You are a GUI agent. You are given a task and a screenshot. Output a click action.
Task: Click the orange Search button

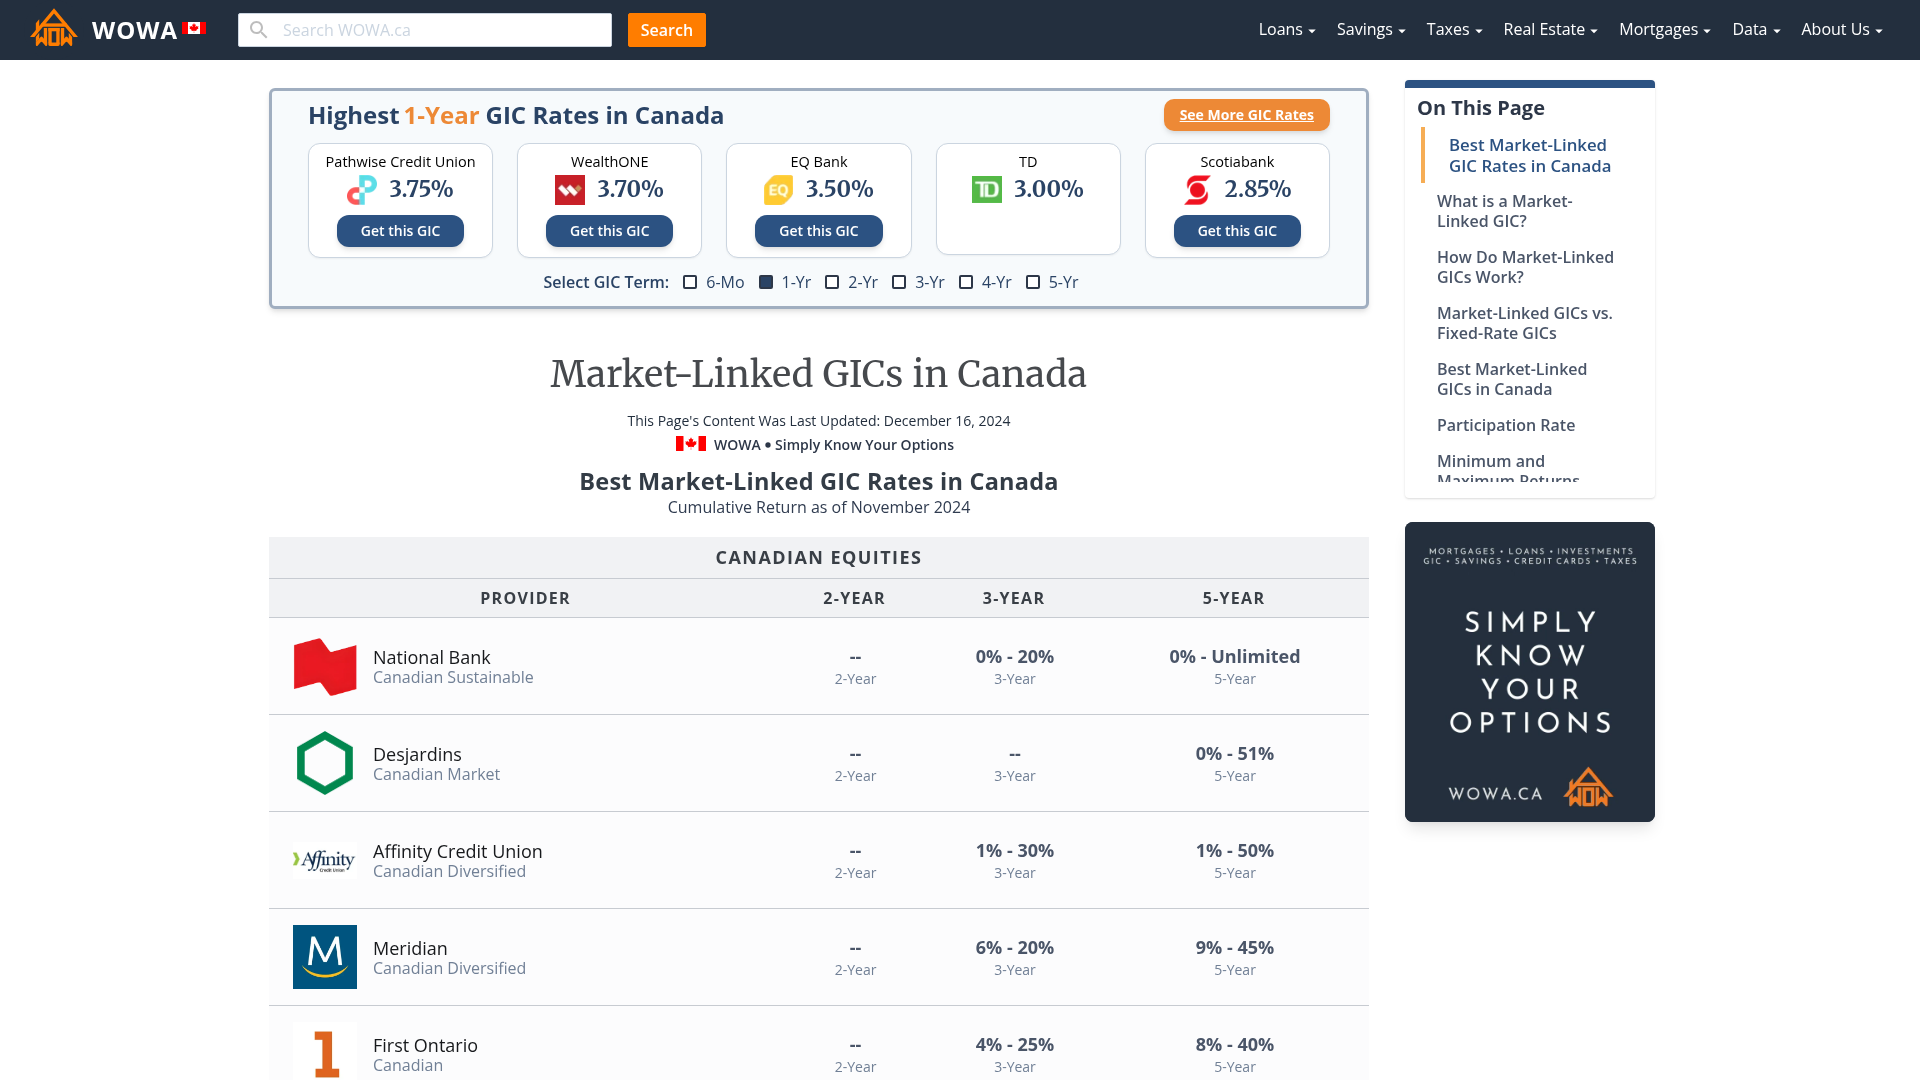click(x=667, y=30)
